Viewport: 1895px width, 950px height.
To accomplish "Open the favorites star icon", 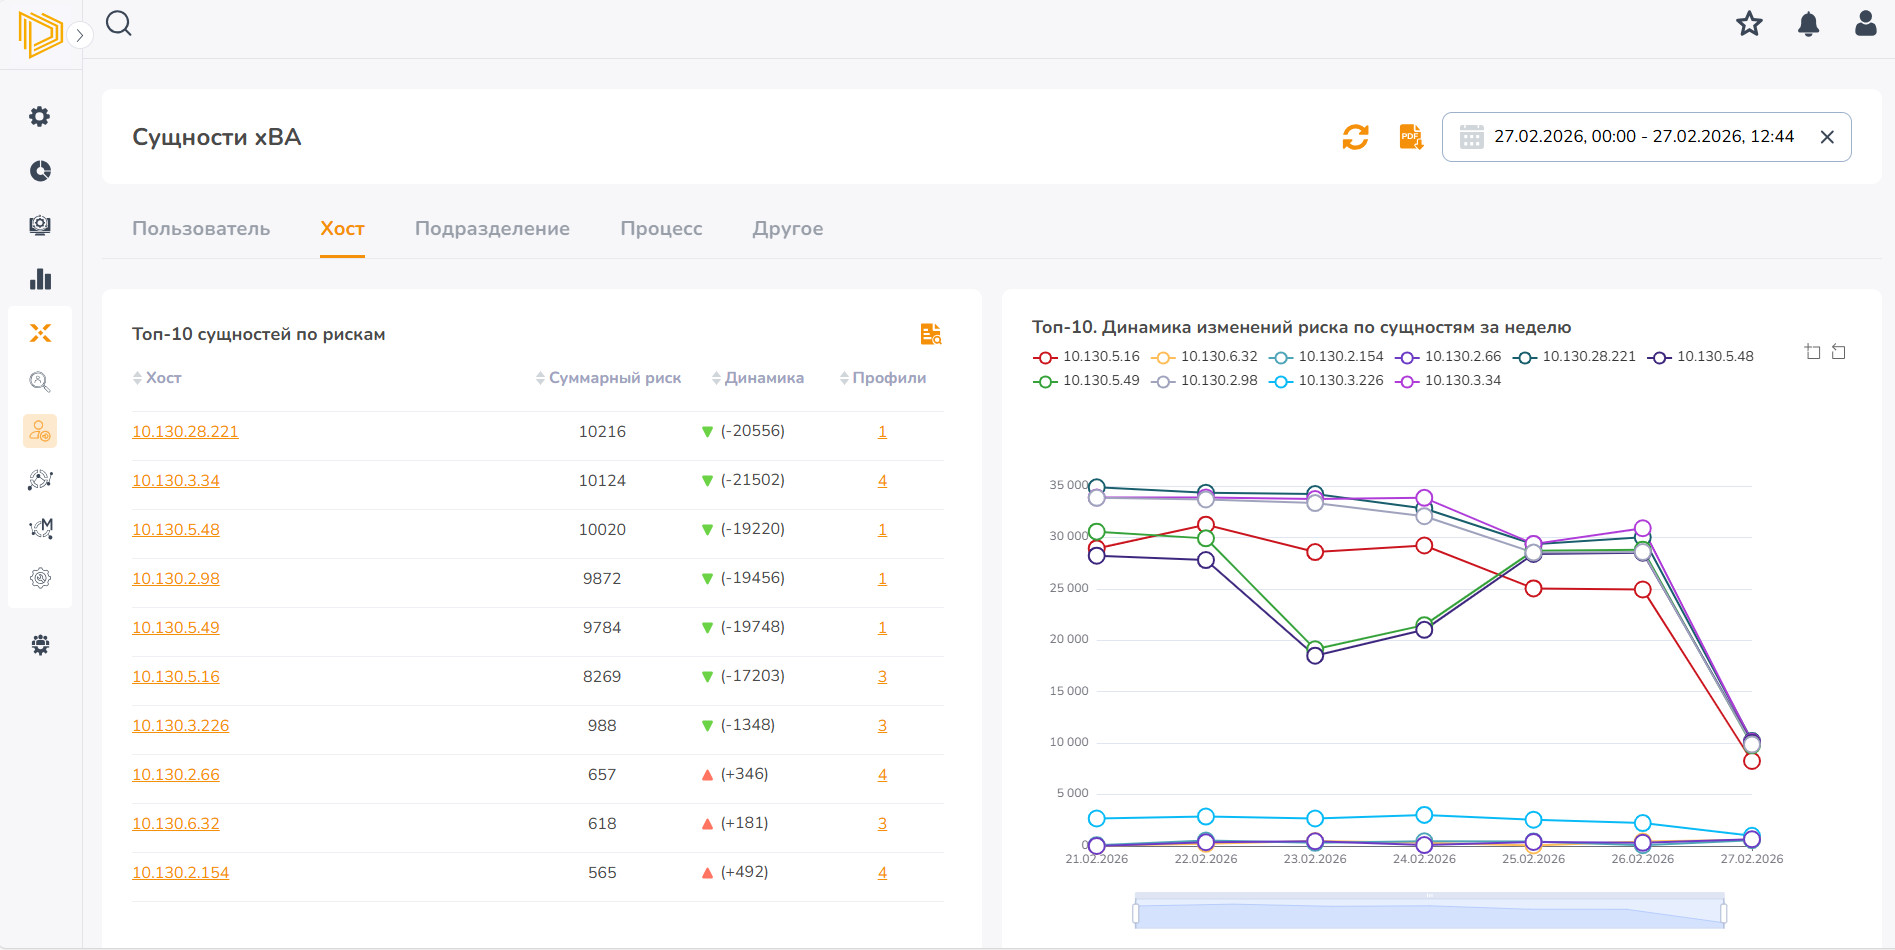I will pyautogui.click(x=1749, y=24).
